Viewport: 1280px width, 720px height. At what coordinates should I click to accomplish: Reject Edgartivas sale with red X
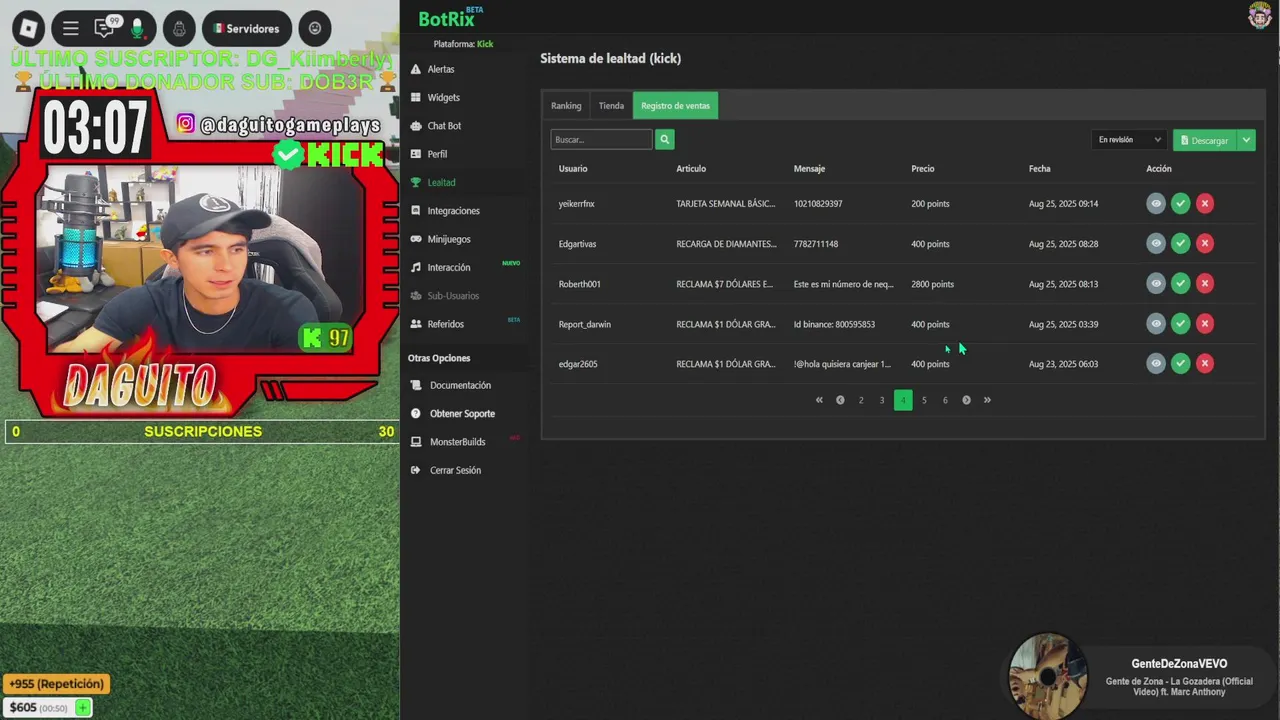(1205, 243)
